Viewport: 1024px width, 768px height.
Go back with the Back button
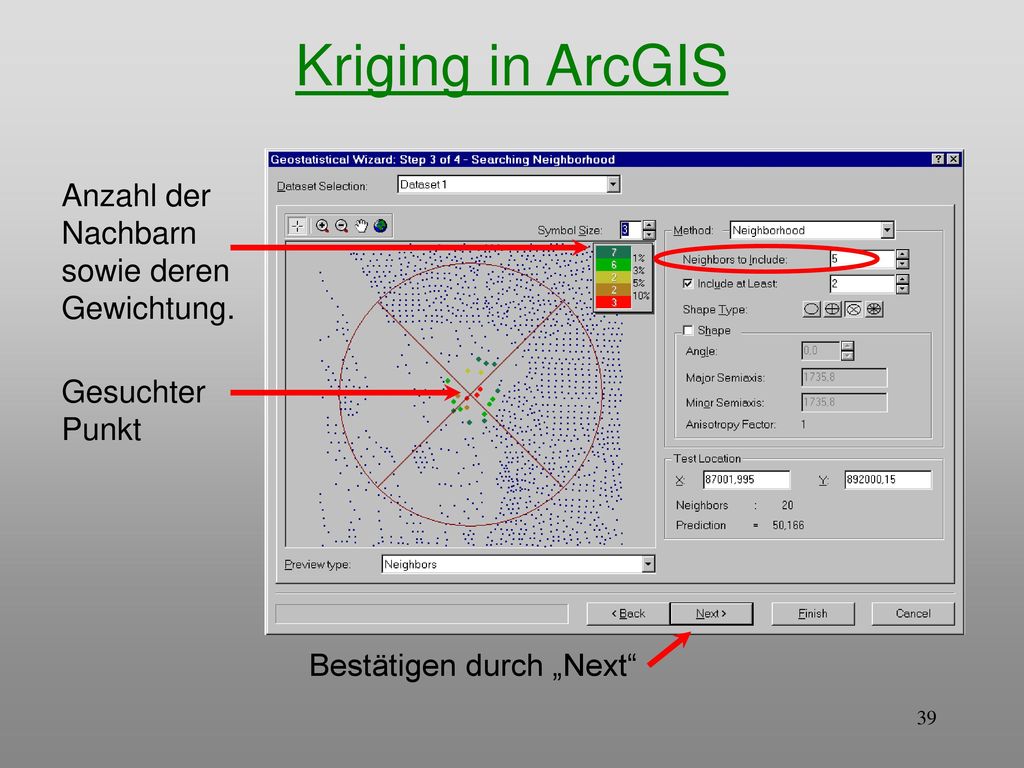click(x=628, y=614)
